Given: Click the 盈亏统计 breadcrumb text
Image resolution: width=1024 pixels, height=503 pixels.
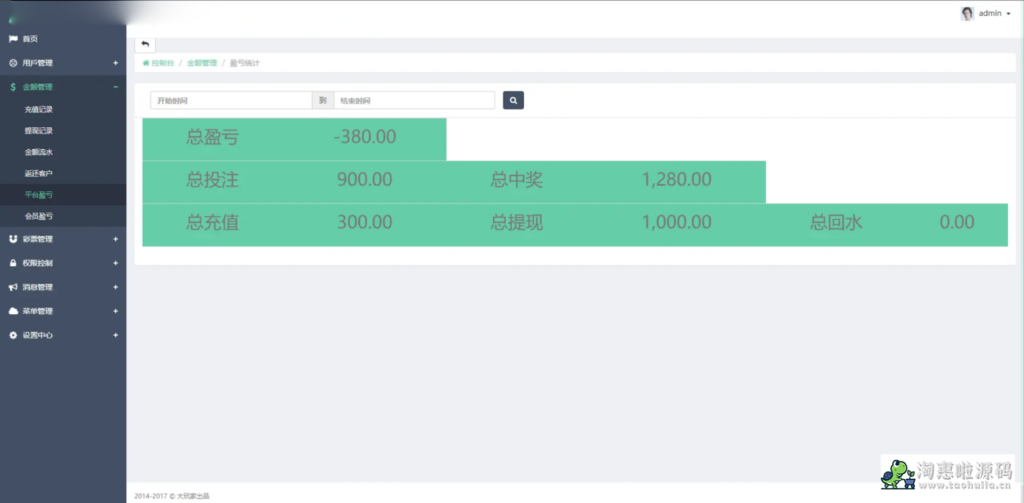Looking at the screenshot, I should point(246,63).
